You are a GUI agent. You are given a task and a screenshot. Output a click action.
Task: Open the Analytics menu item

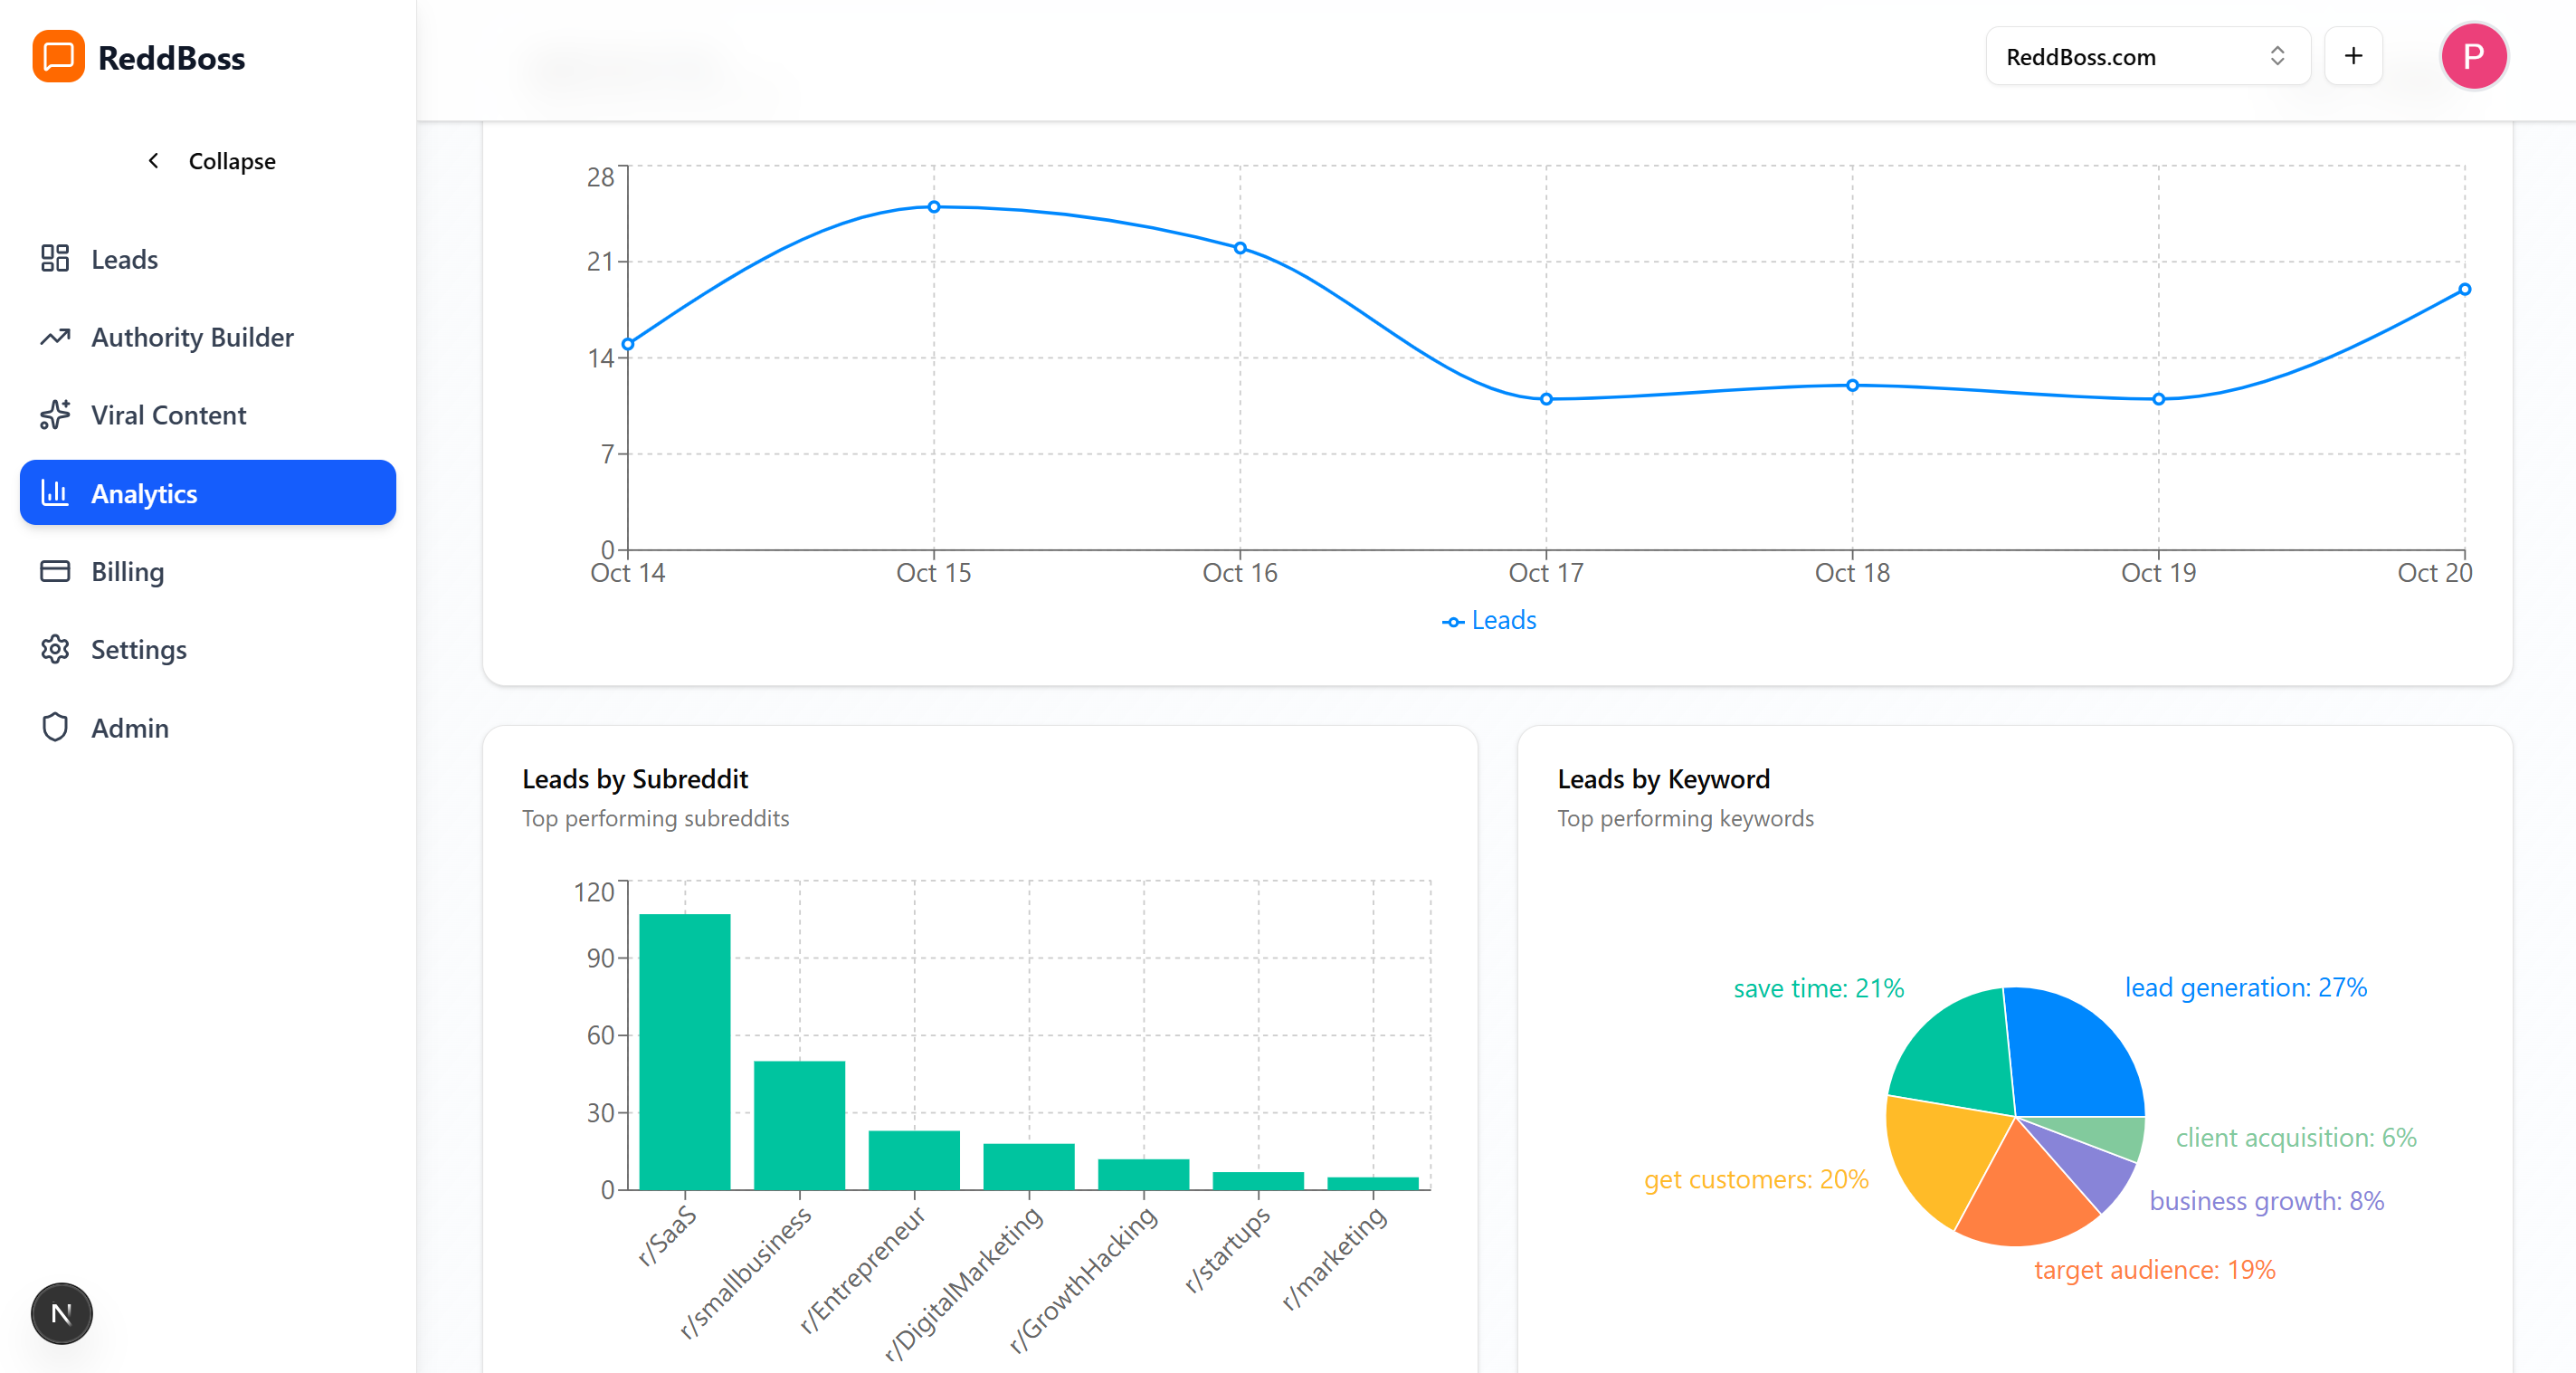pyautogui.click(x=208, y=493)
